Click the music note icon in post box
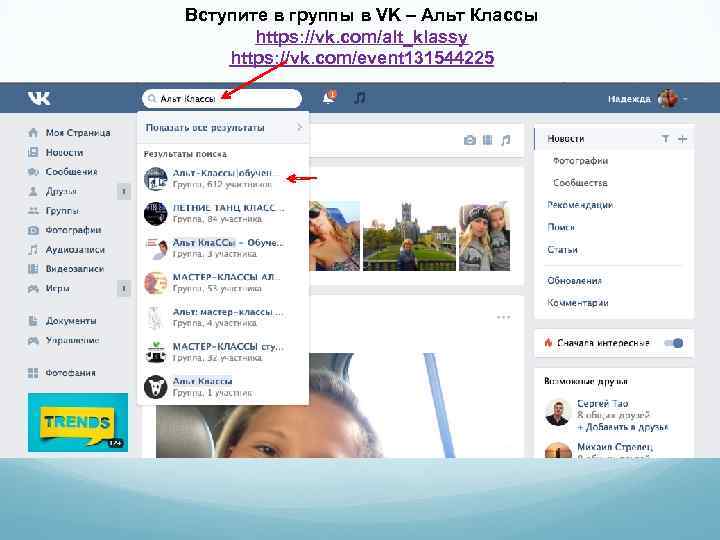This screenshot has width=720, height=540. [x=506, y=140]
